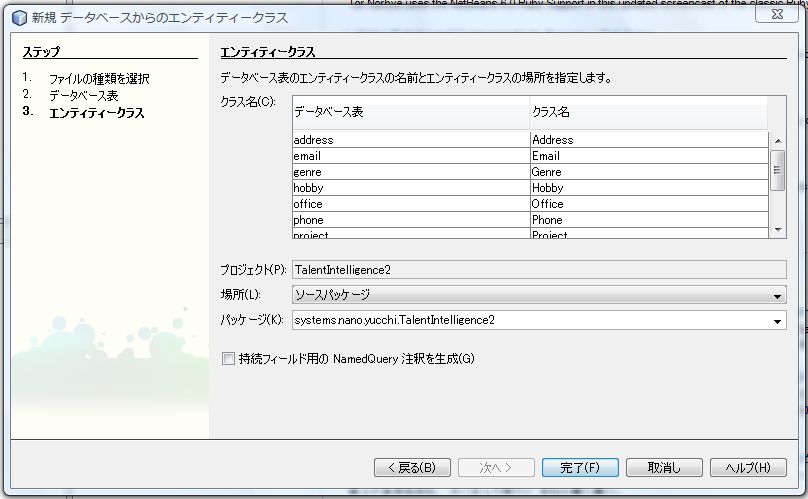
Task: Expand the パッケージ combo box arrow
Action: coord(778,320)
